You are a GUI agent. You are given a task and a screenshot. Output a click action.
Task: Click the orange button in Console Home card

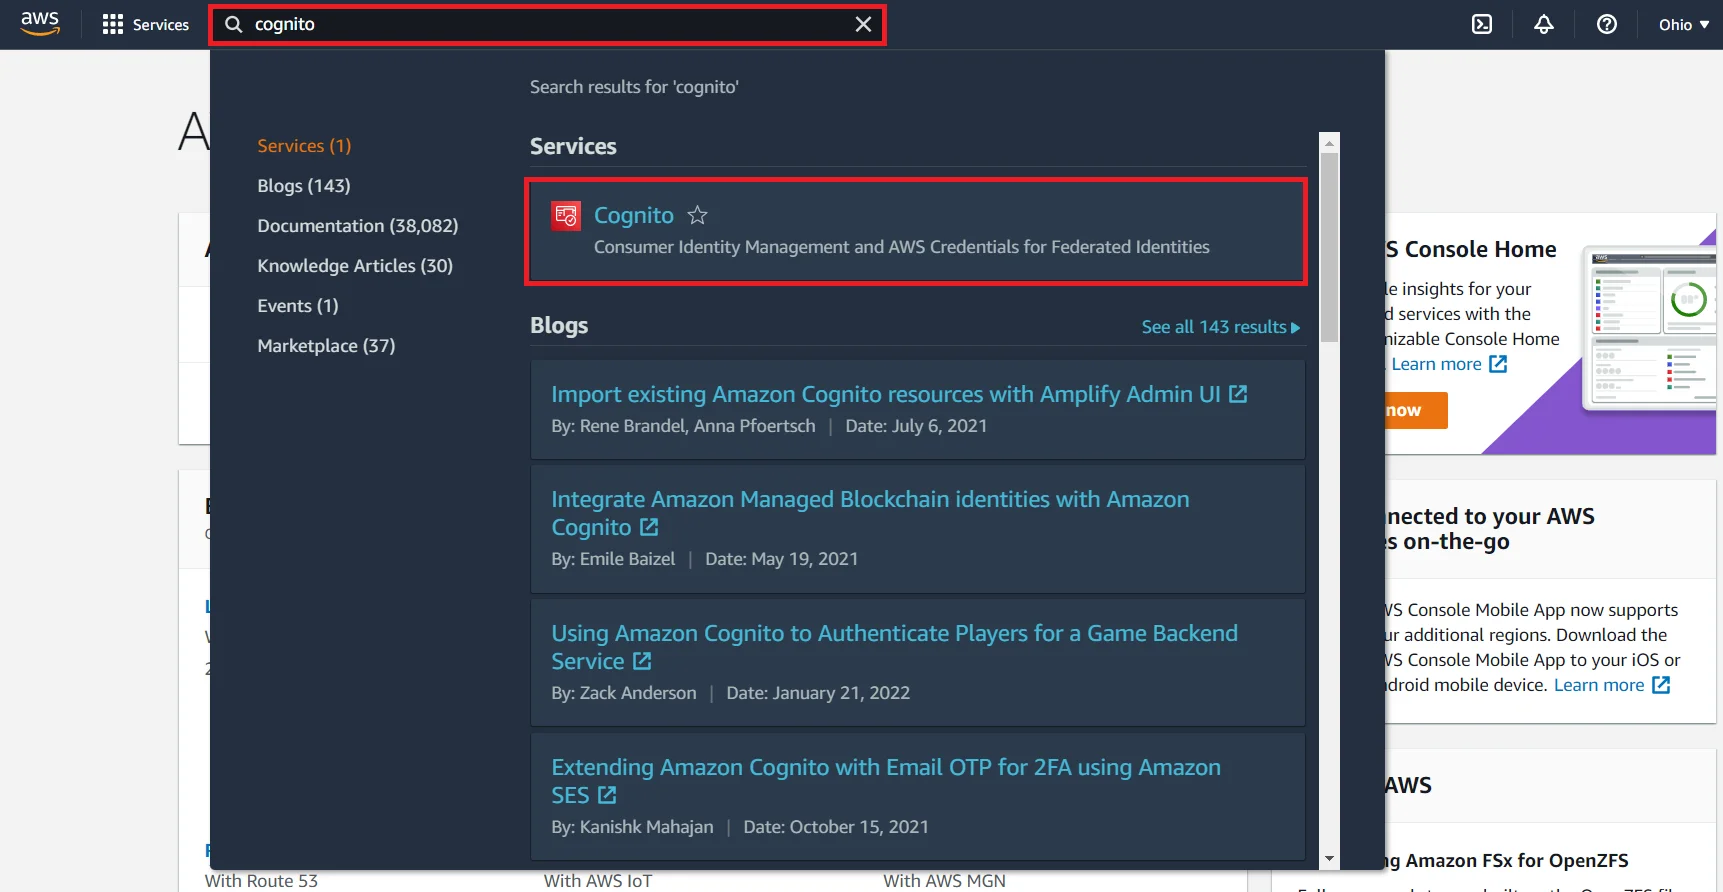(1416, 410)
